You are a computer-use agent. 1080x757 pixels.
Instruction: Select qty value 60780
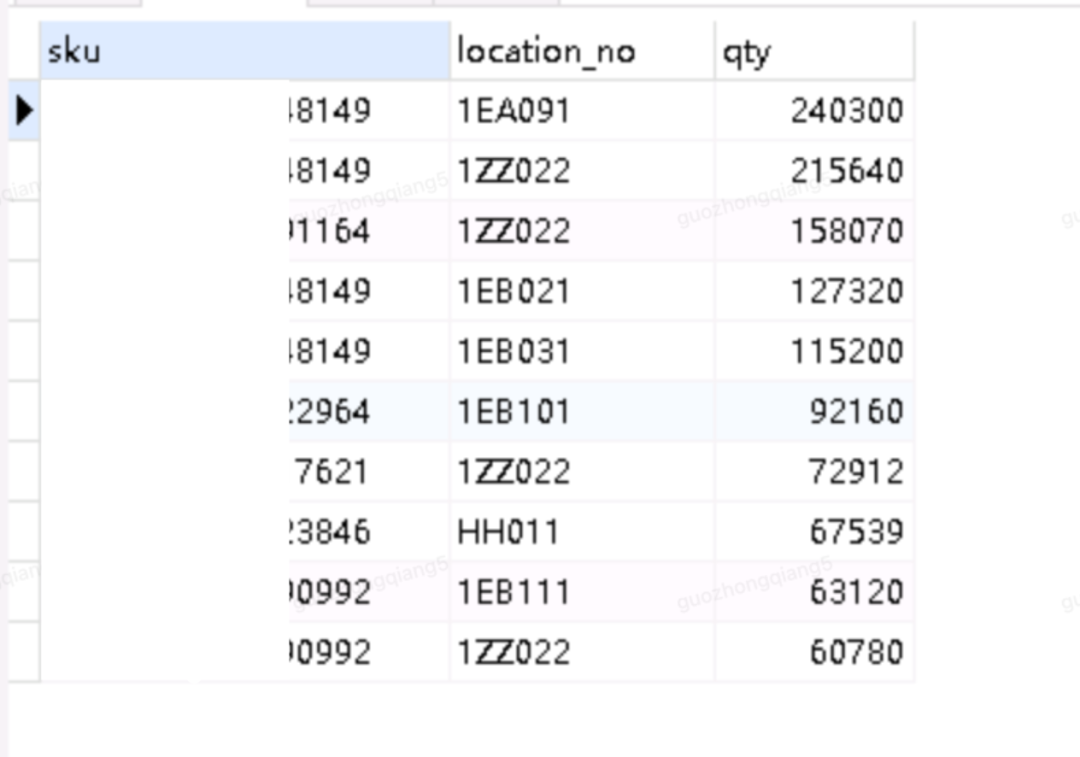tap(815, 652)
